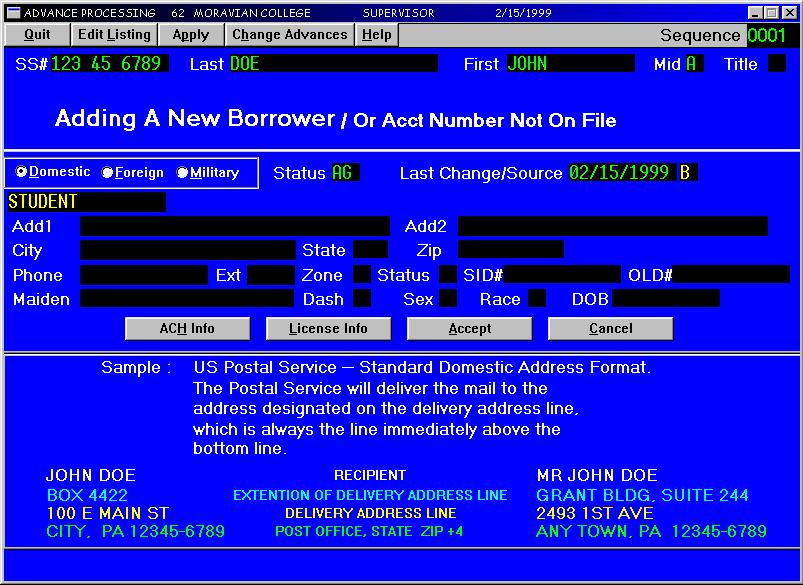Screen dimensions: 803x585
Task: Open the Help menu
Action: [x=376, y=35]
